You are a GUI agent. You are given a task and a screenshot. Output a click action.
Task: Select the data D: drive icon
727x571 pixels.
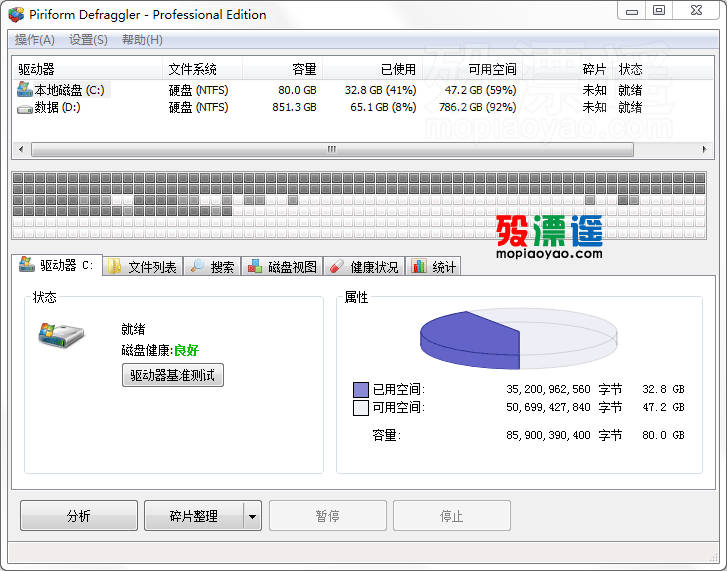point(25,108)
